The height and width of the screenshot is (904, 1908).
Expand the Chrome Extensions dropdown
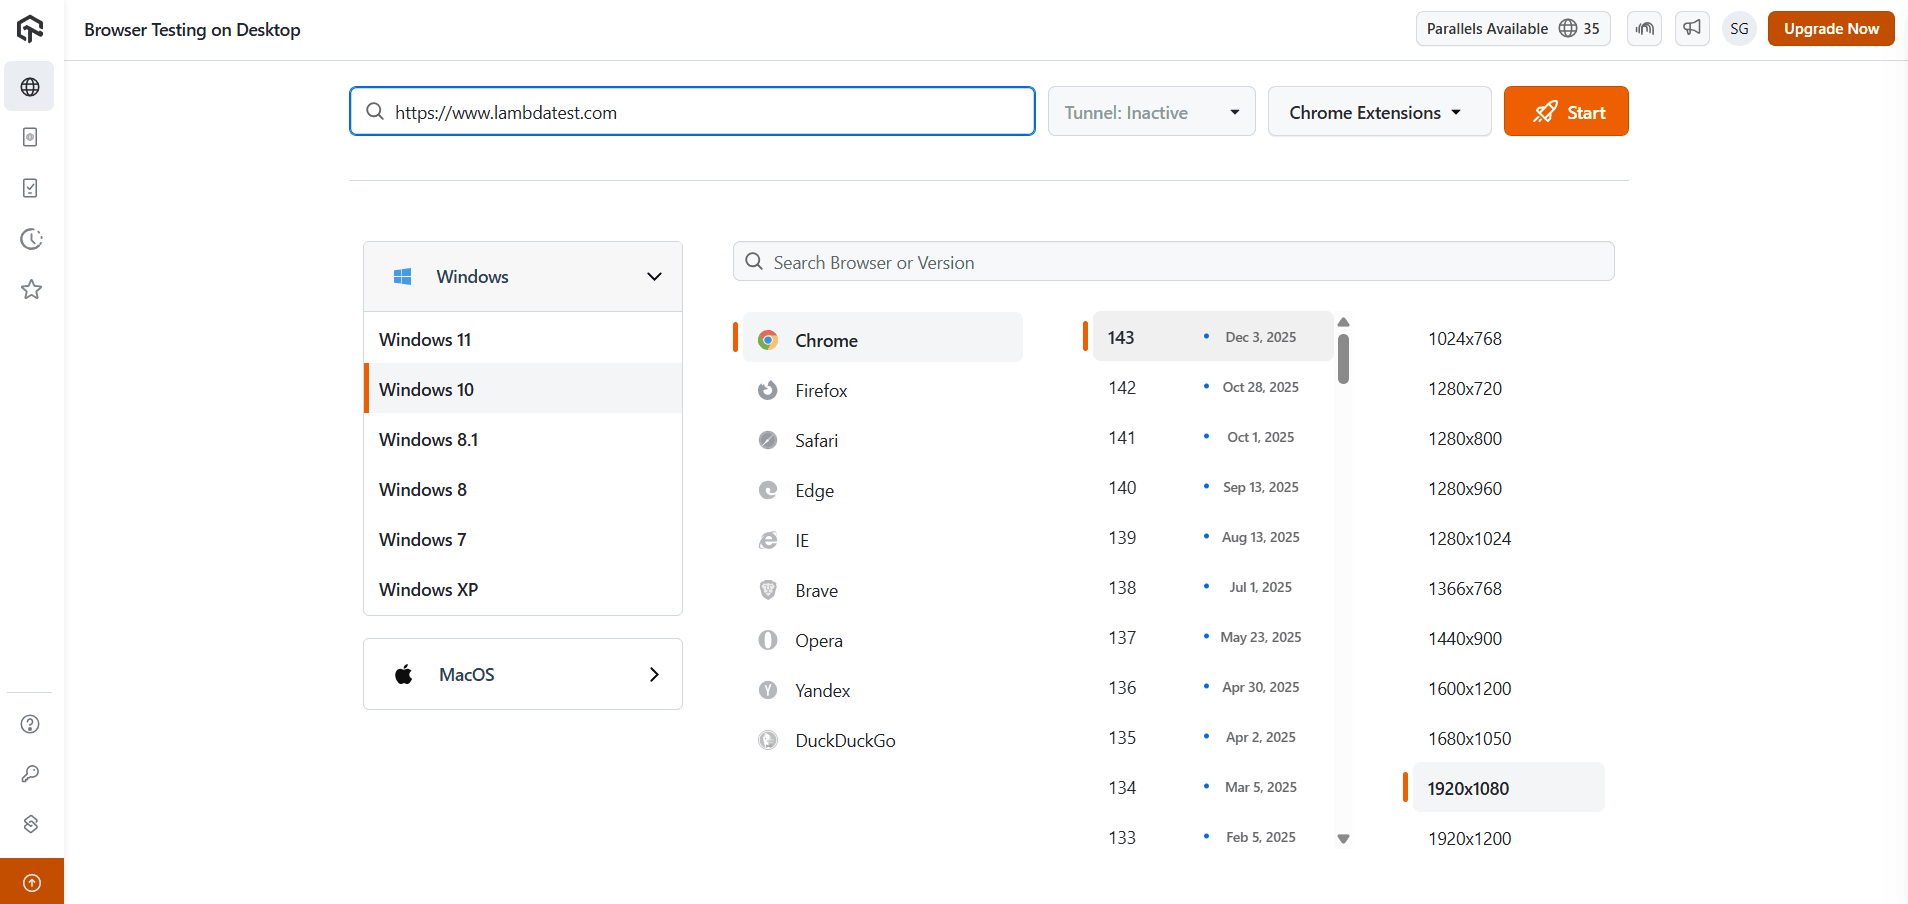coord(1378,111)
